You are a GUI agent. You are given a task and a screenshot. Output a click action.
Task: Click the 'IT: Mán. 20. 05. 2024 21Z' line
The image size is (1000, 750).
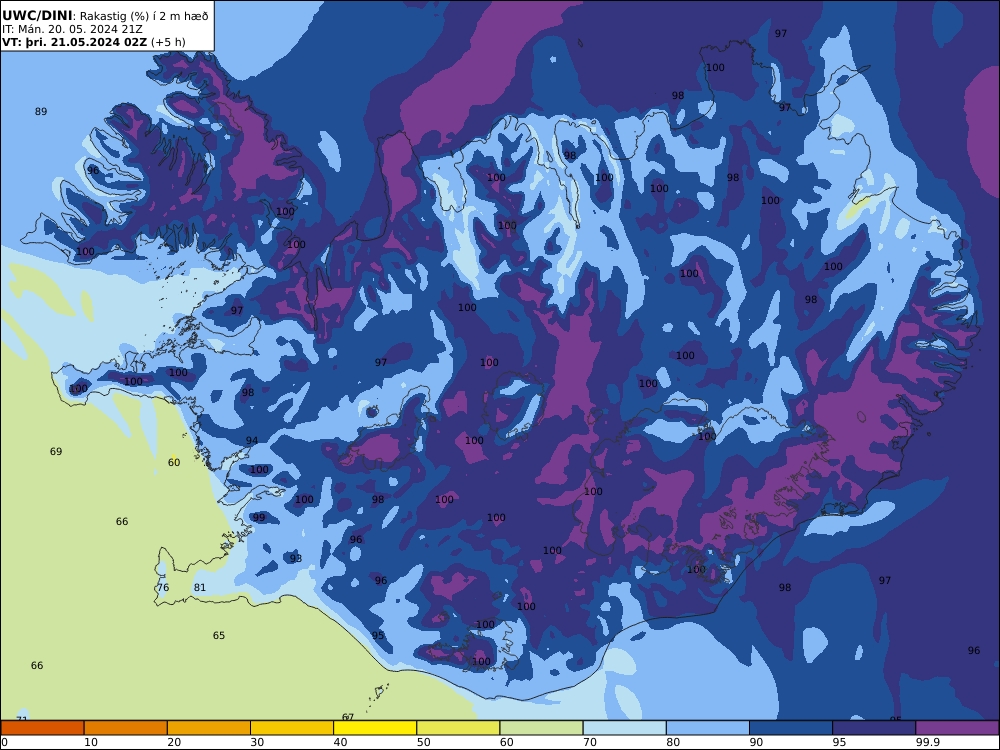click(72, 29)
